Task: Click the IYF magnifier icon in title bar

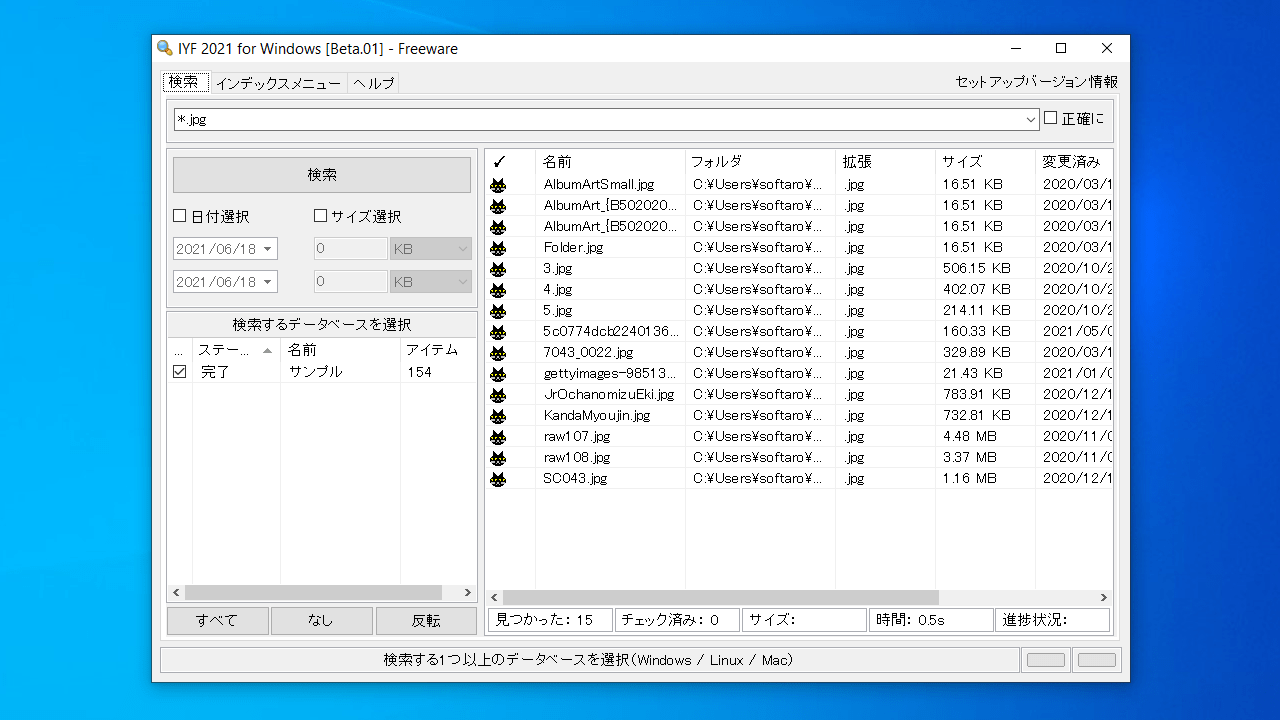Action: coord(165,48)
